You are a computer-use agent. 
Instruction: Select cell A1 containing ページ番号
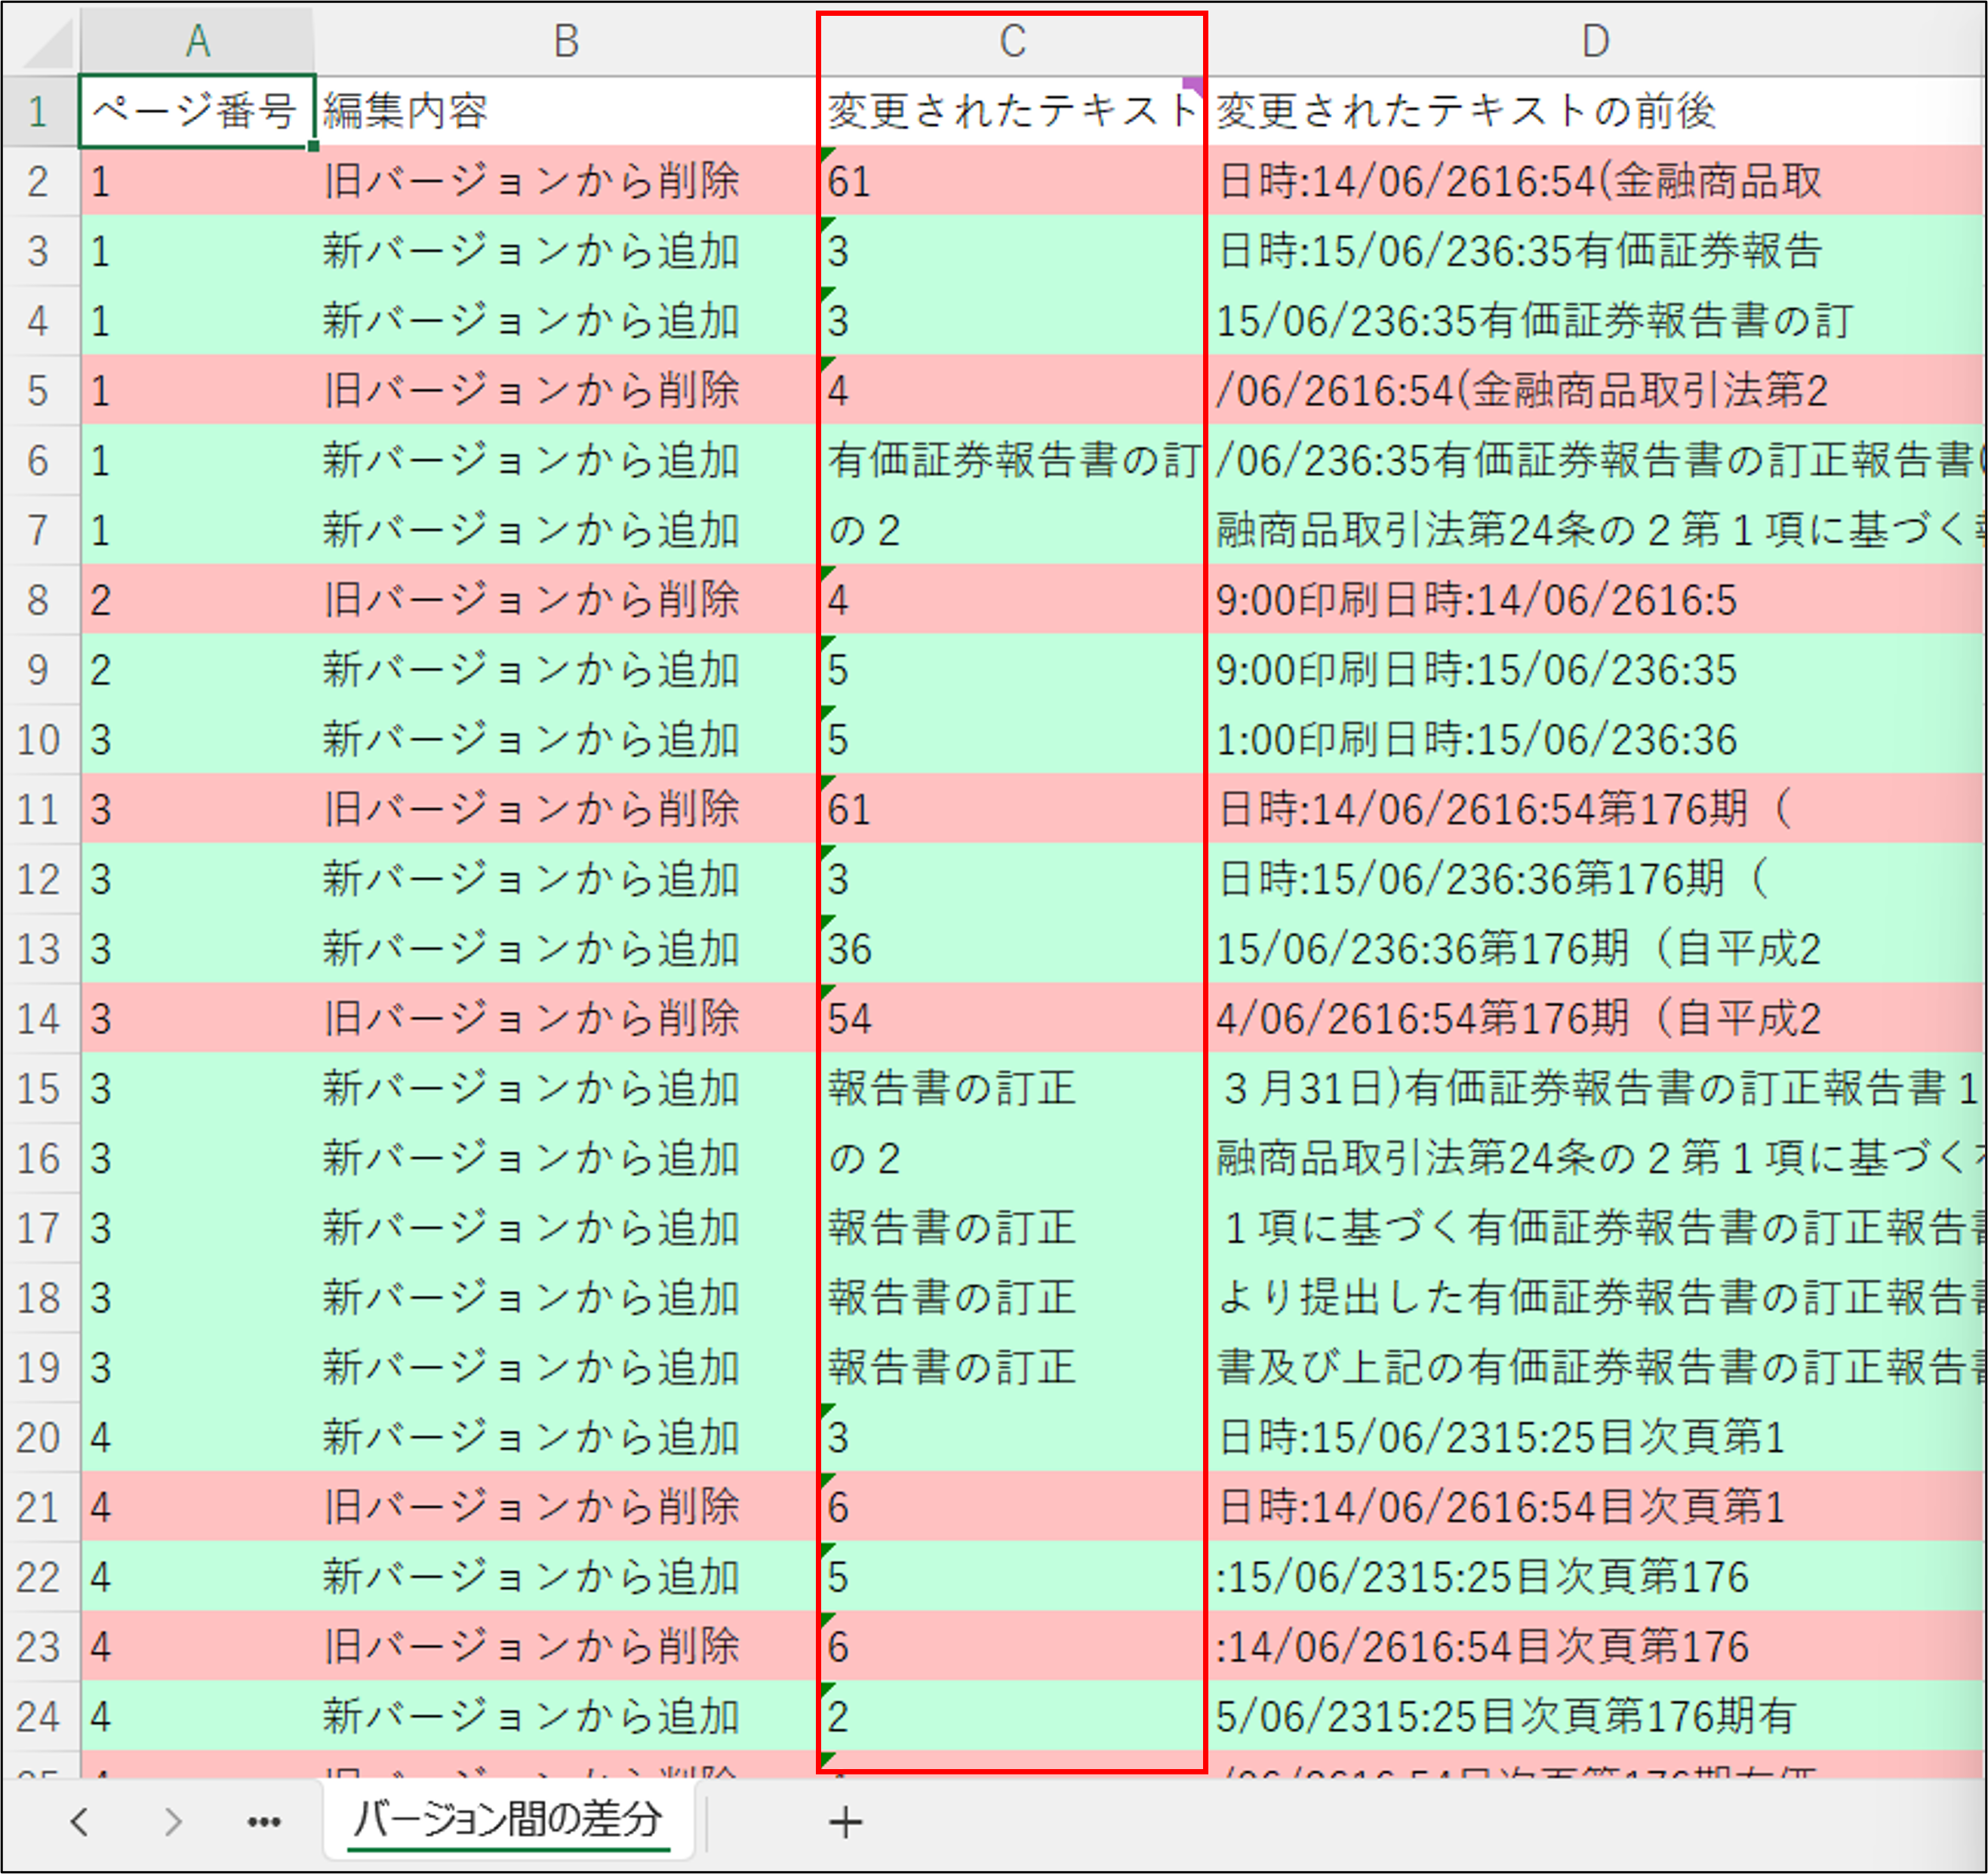[x=196, y=111]
